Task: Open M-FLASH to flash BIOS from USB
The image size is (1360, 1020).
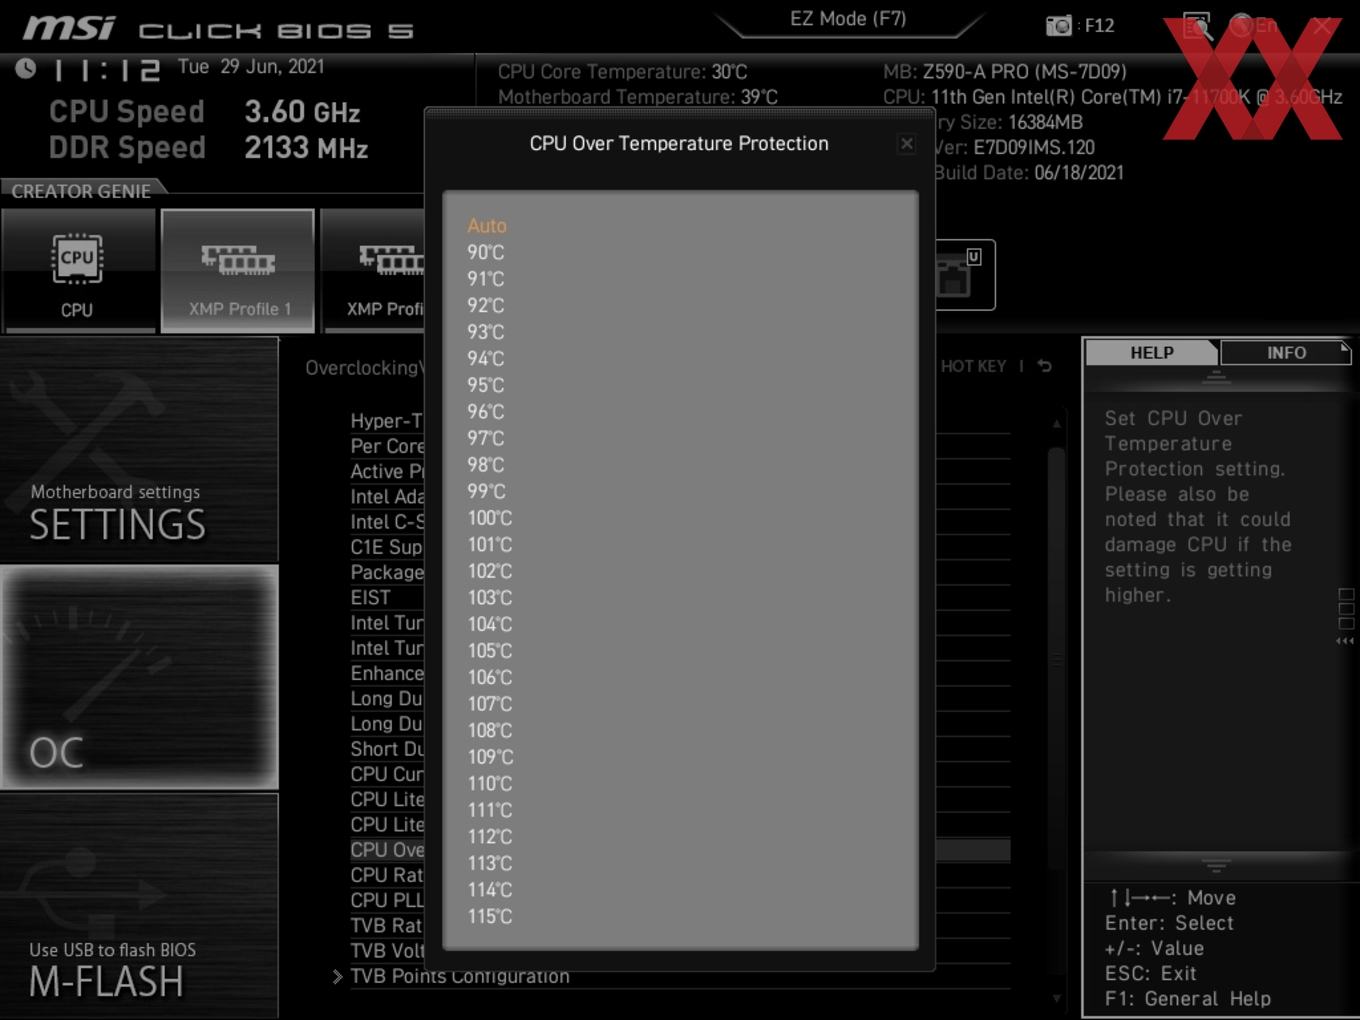Action: point(139,906)
